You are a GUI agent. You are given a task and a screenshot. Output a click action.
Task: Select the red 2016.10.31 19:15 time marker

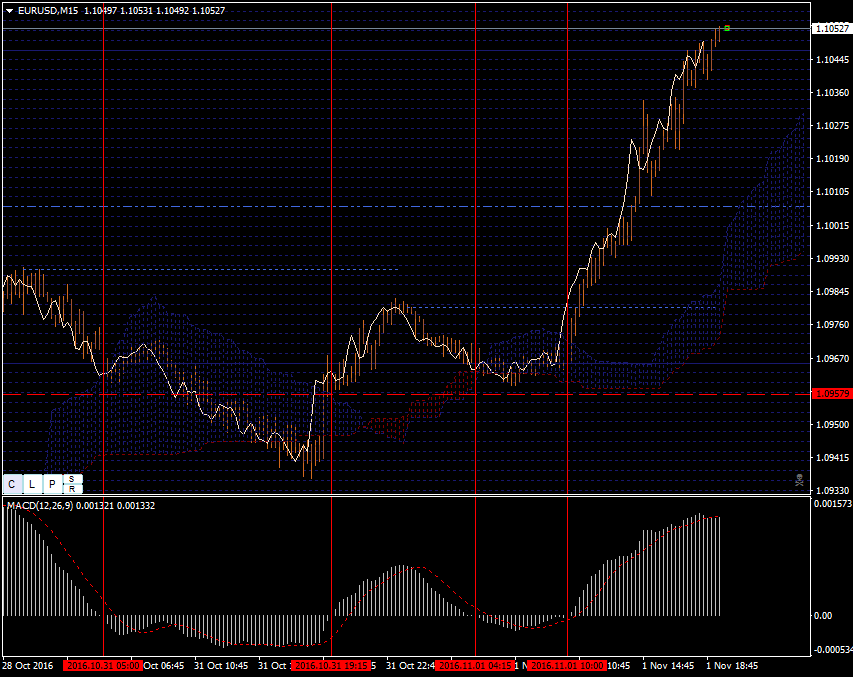pos(332,665)
